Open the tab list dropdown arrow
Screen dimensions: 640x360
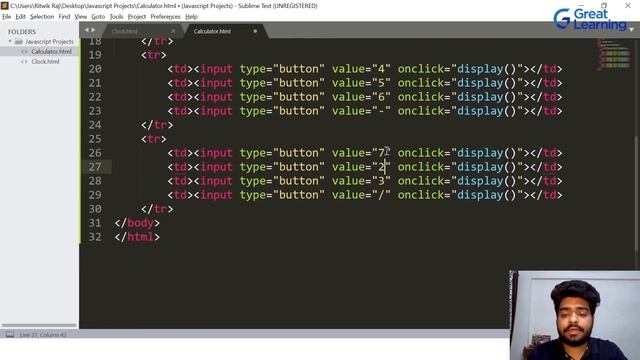tap(631, 30)
